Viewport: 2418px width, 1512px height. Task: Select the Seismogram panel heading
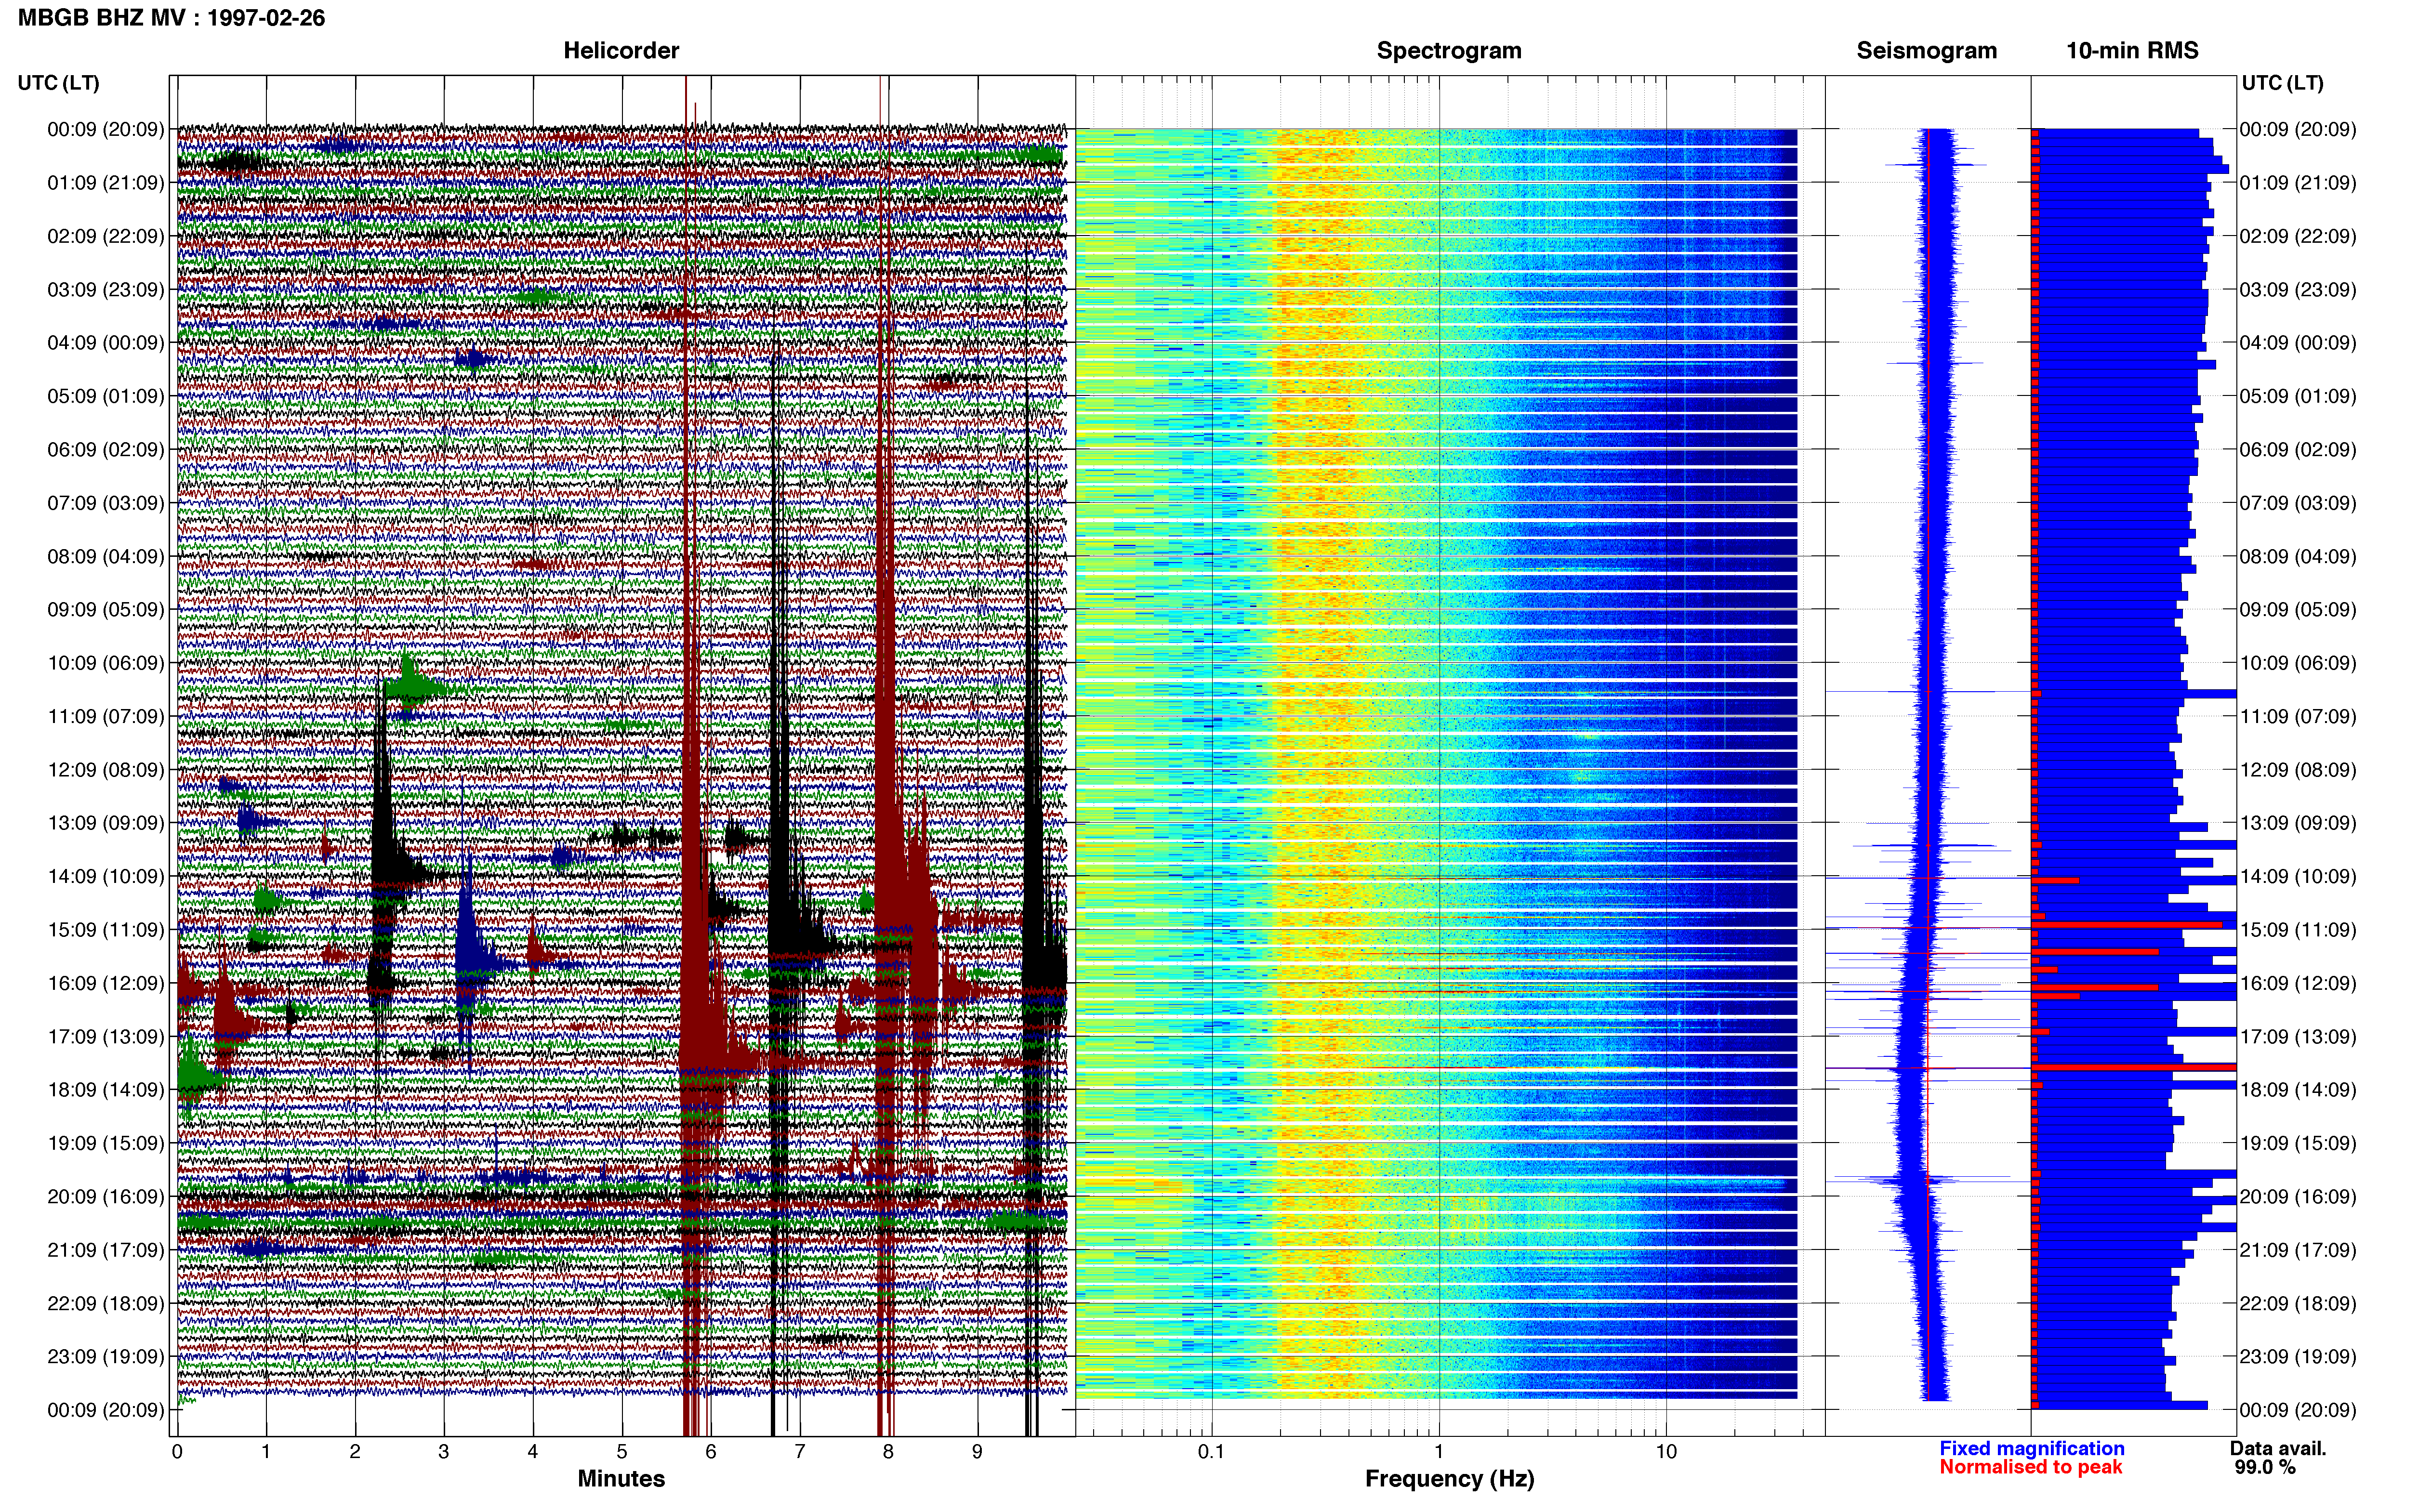[x=1926, y=51]
